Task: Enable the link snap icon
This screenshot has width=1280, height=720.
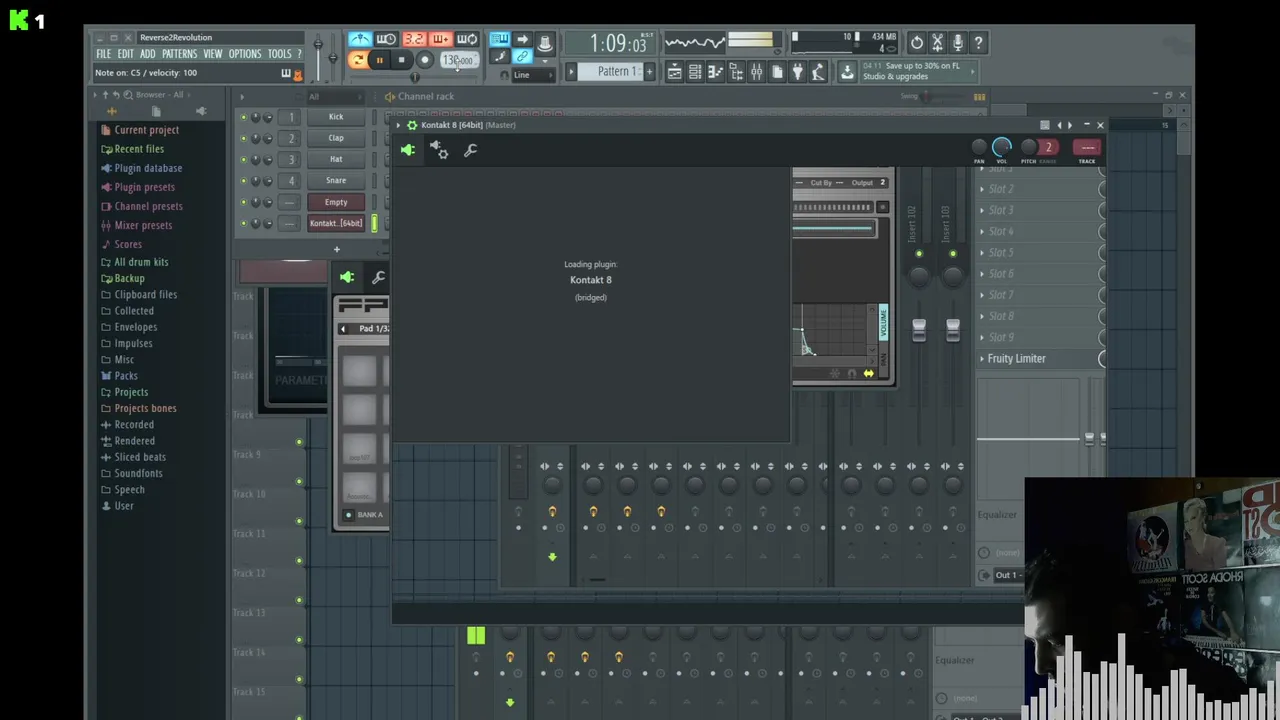Action: pos(522,57)
